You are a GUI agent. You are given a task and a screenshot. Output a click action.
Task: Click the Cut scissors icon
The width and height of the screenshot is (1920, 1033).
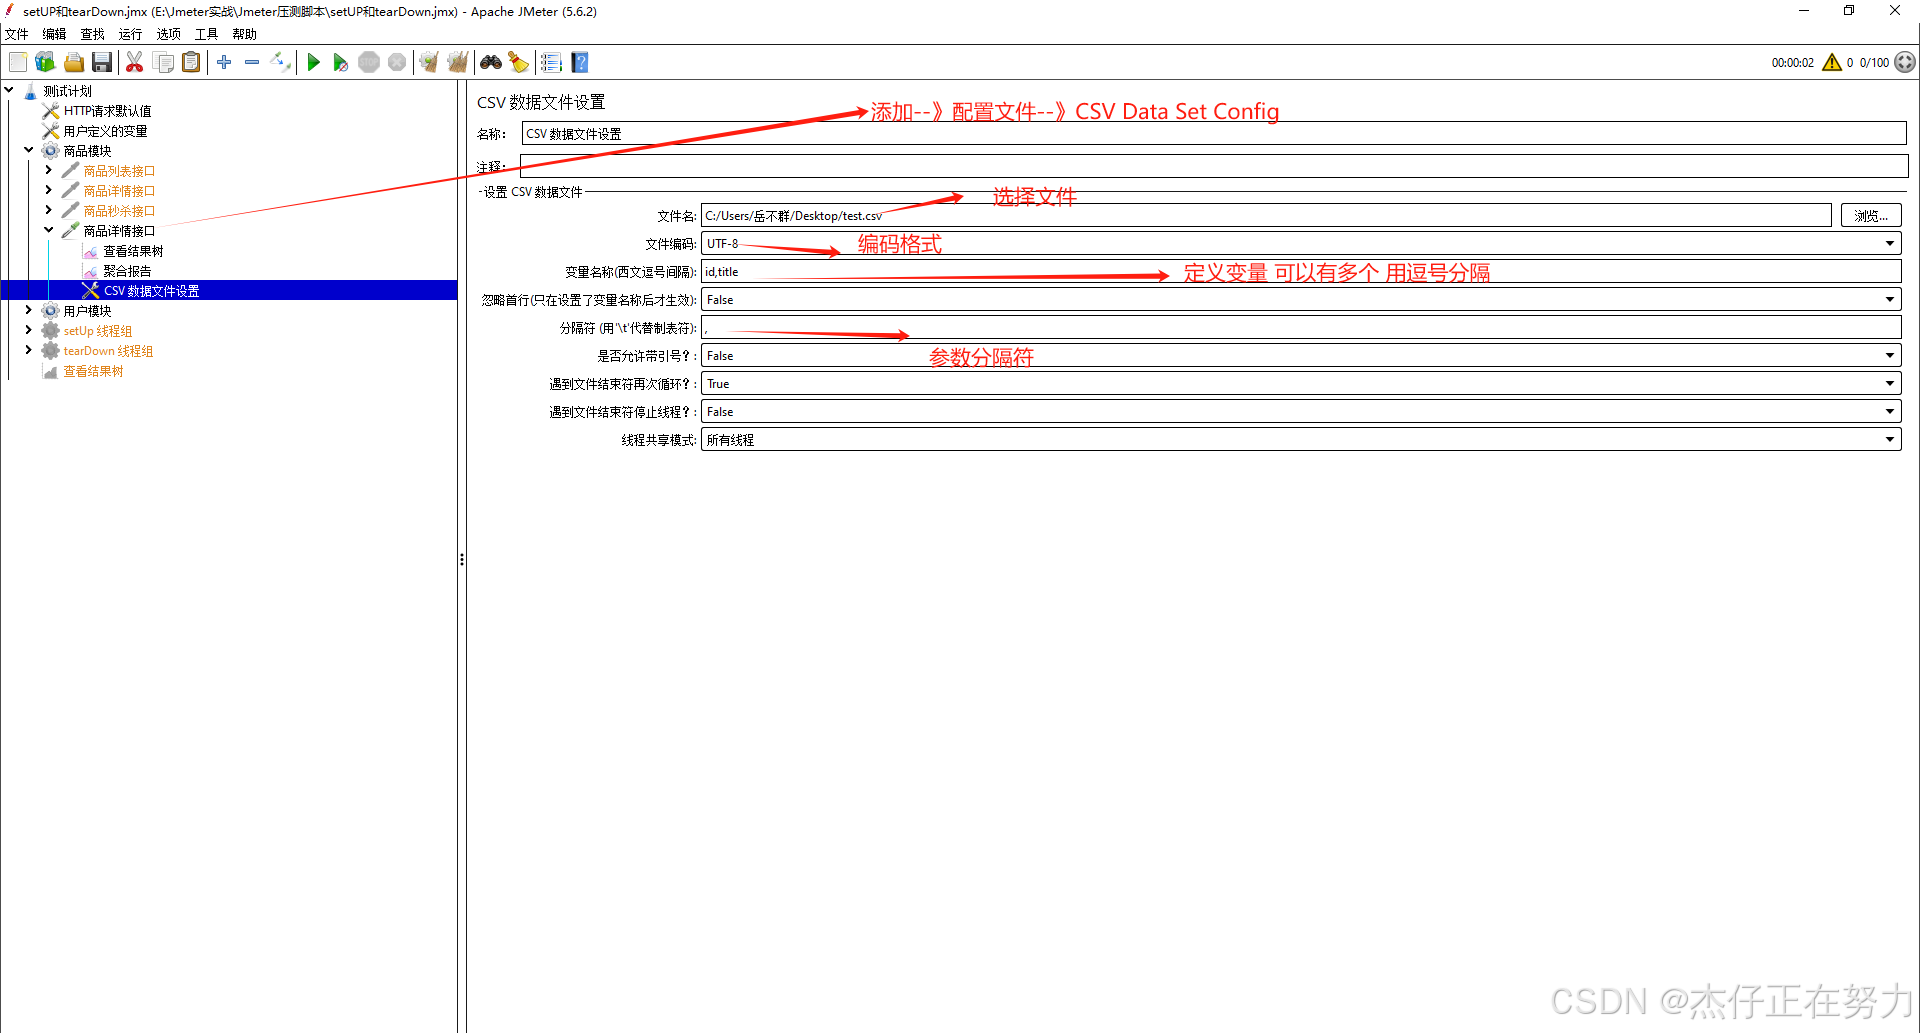point(134,62)
